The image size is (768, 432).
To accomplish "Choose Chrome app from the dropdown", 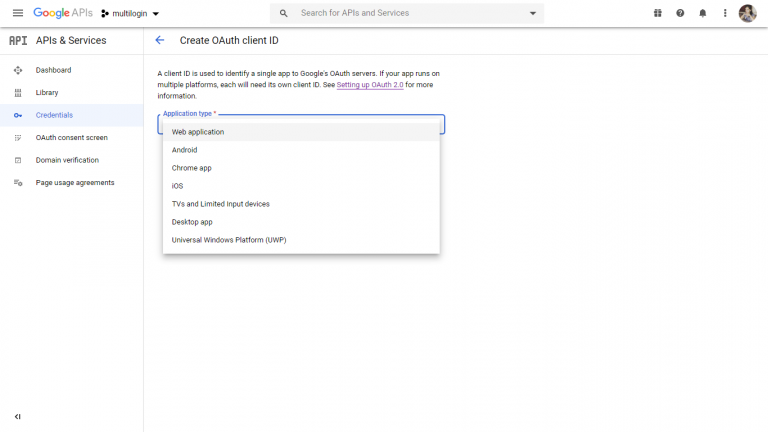I will click(x=301, y=168).
